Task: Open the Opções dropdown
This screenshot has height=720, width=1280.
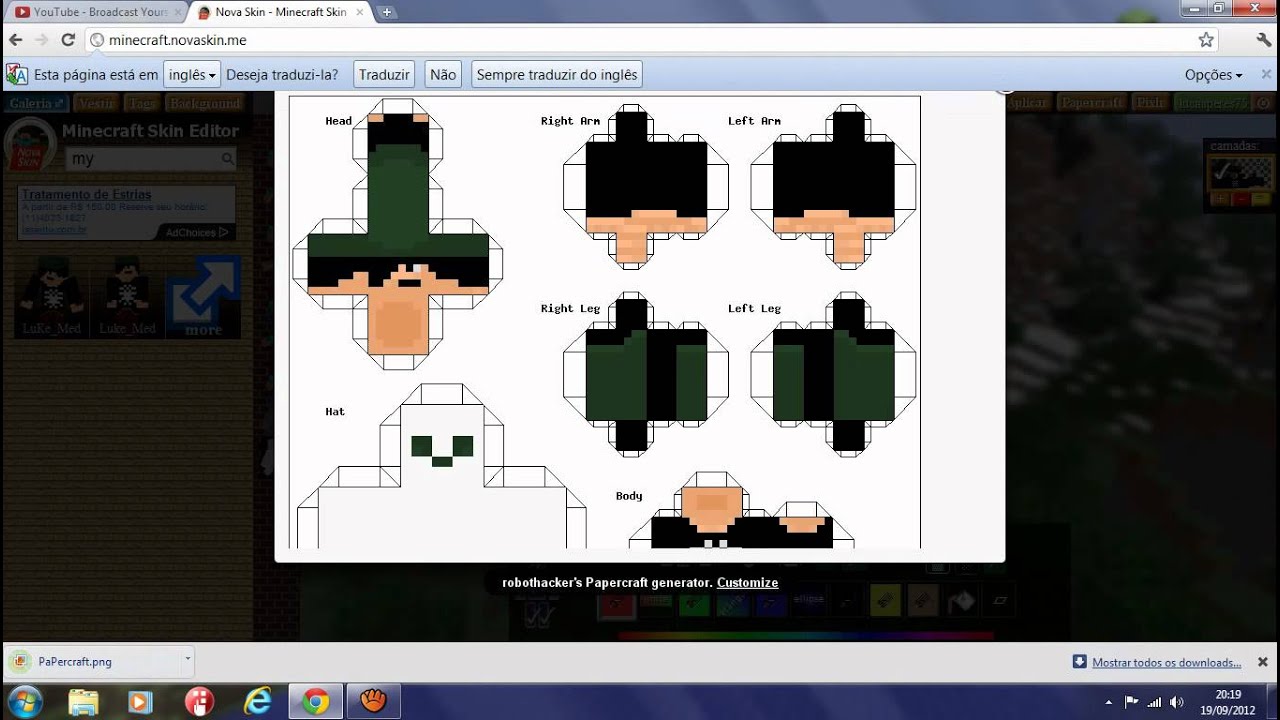Action: [x=1214, y=75]
